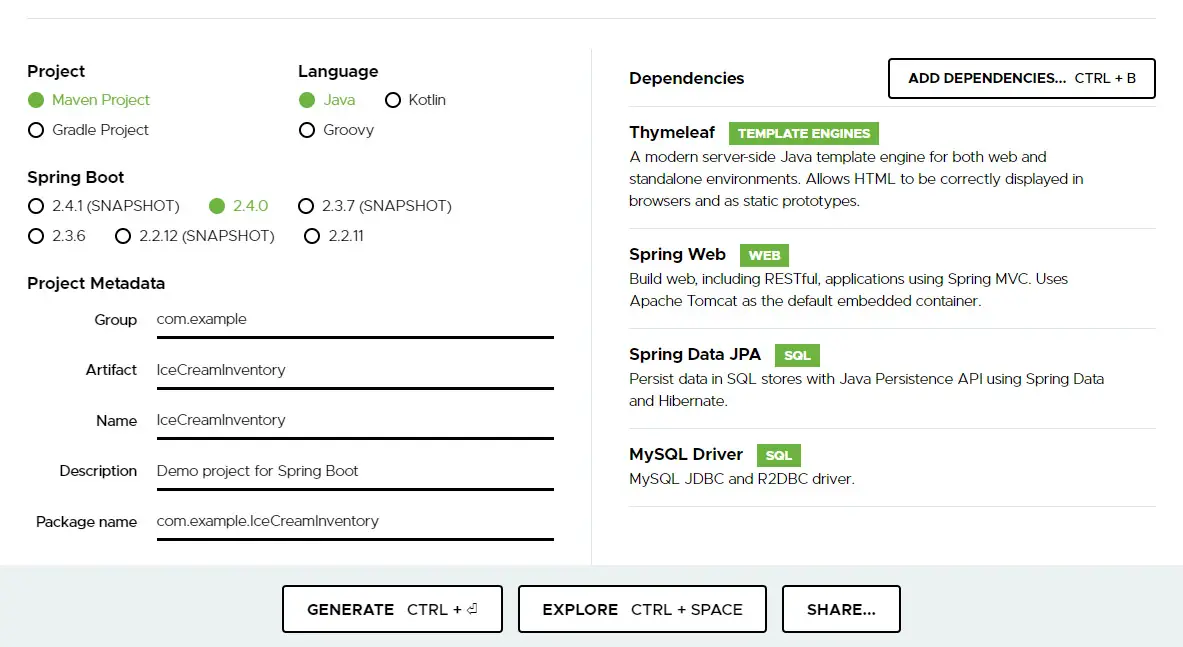Click the SQL badge beside MySQL Driver

778,455
